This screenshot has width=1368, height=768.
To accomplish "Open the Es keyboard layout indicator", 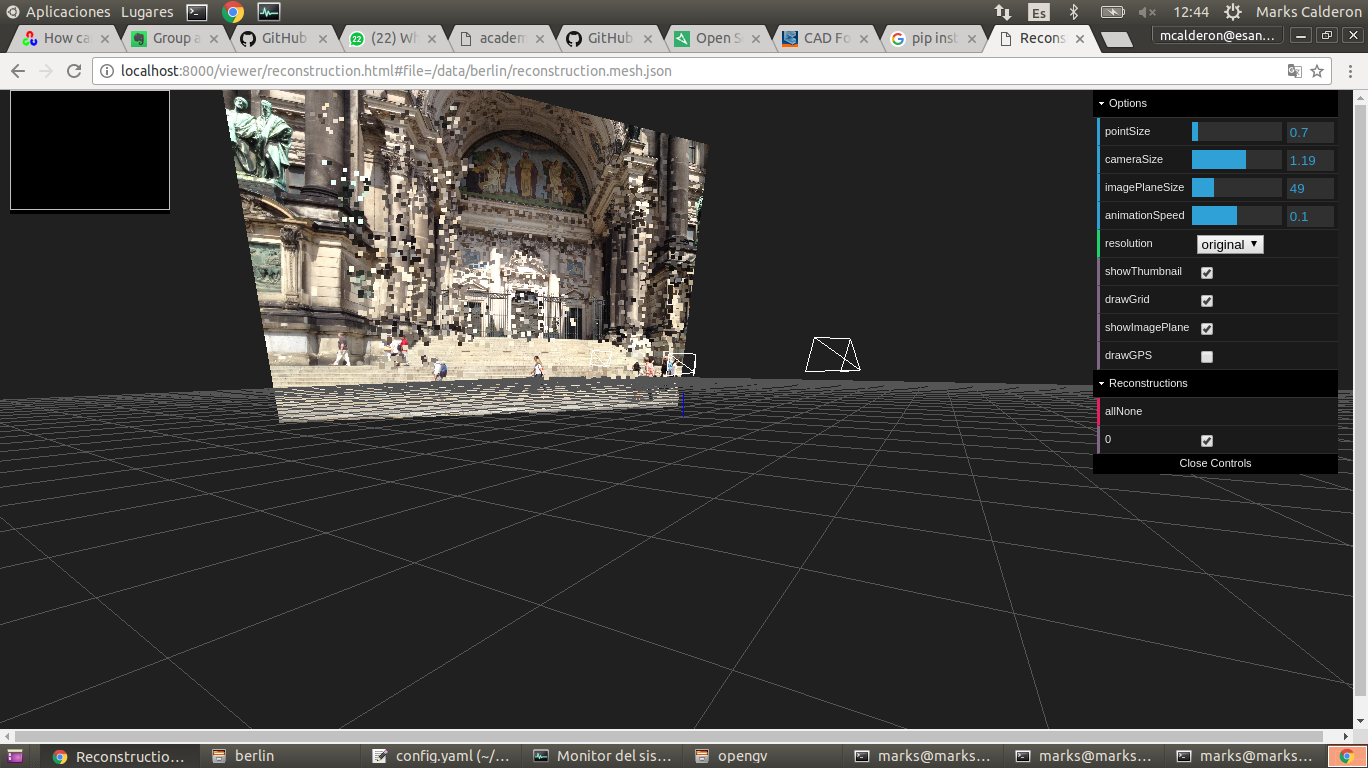I will click(1039, 12).
